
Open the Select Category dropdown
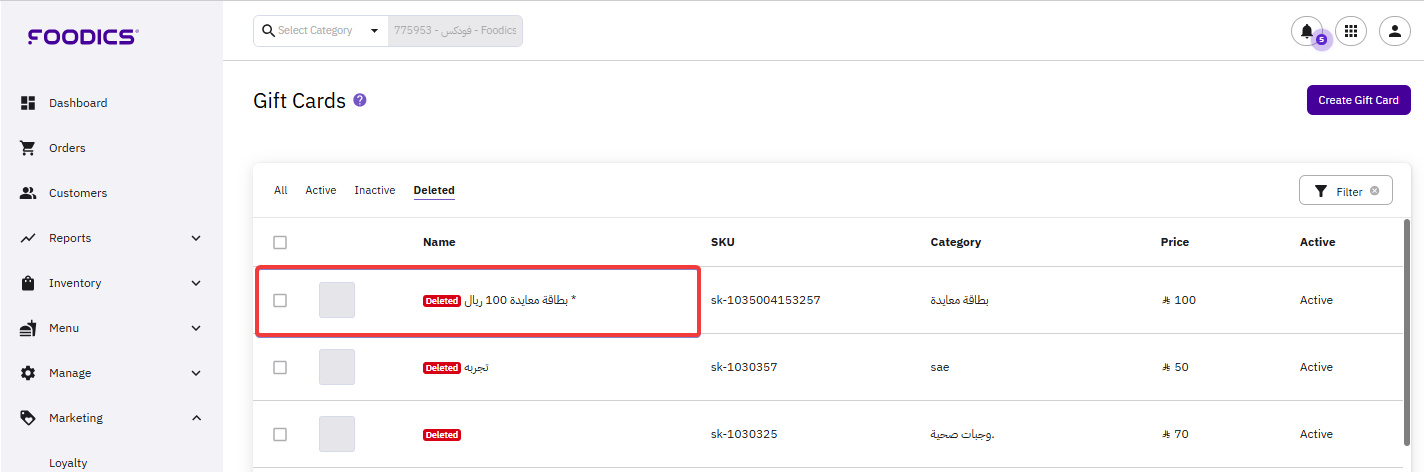pos(320,31)
